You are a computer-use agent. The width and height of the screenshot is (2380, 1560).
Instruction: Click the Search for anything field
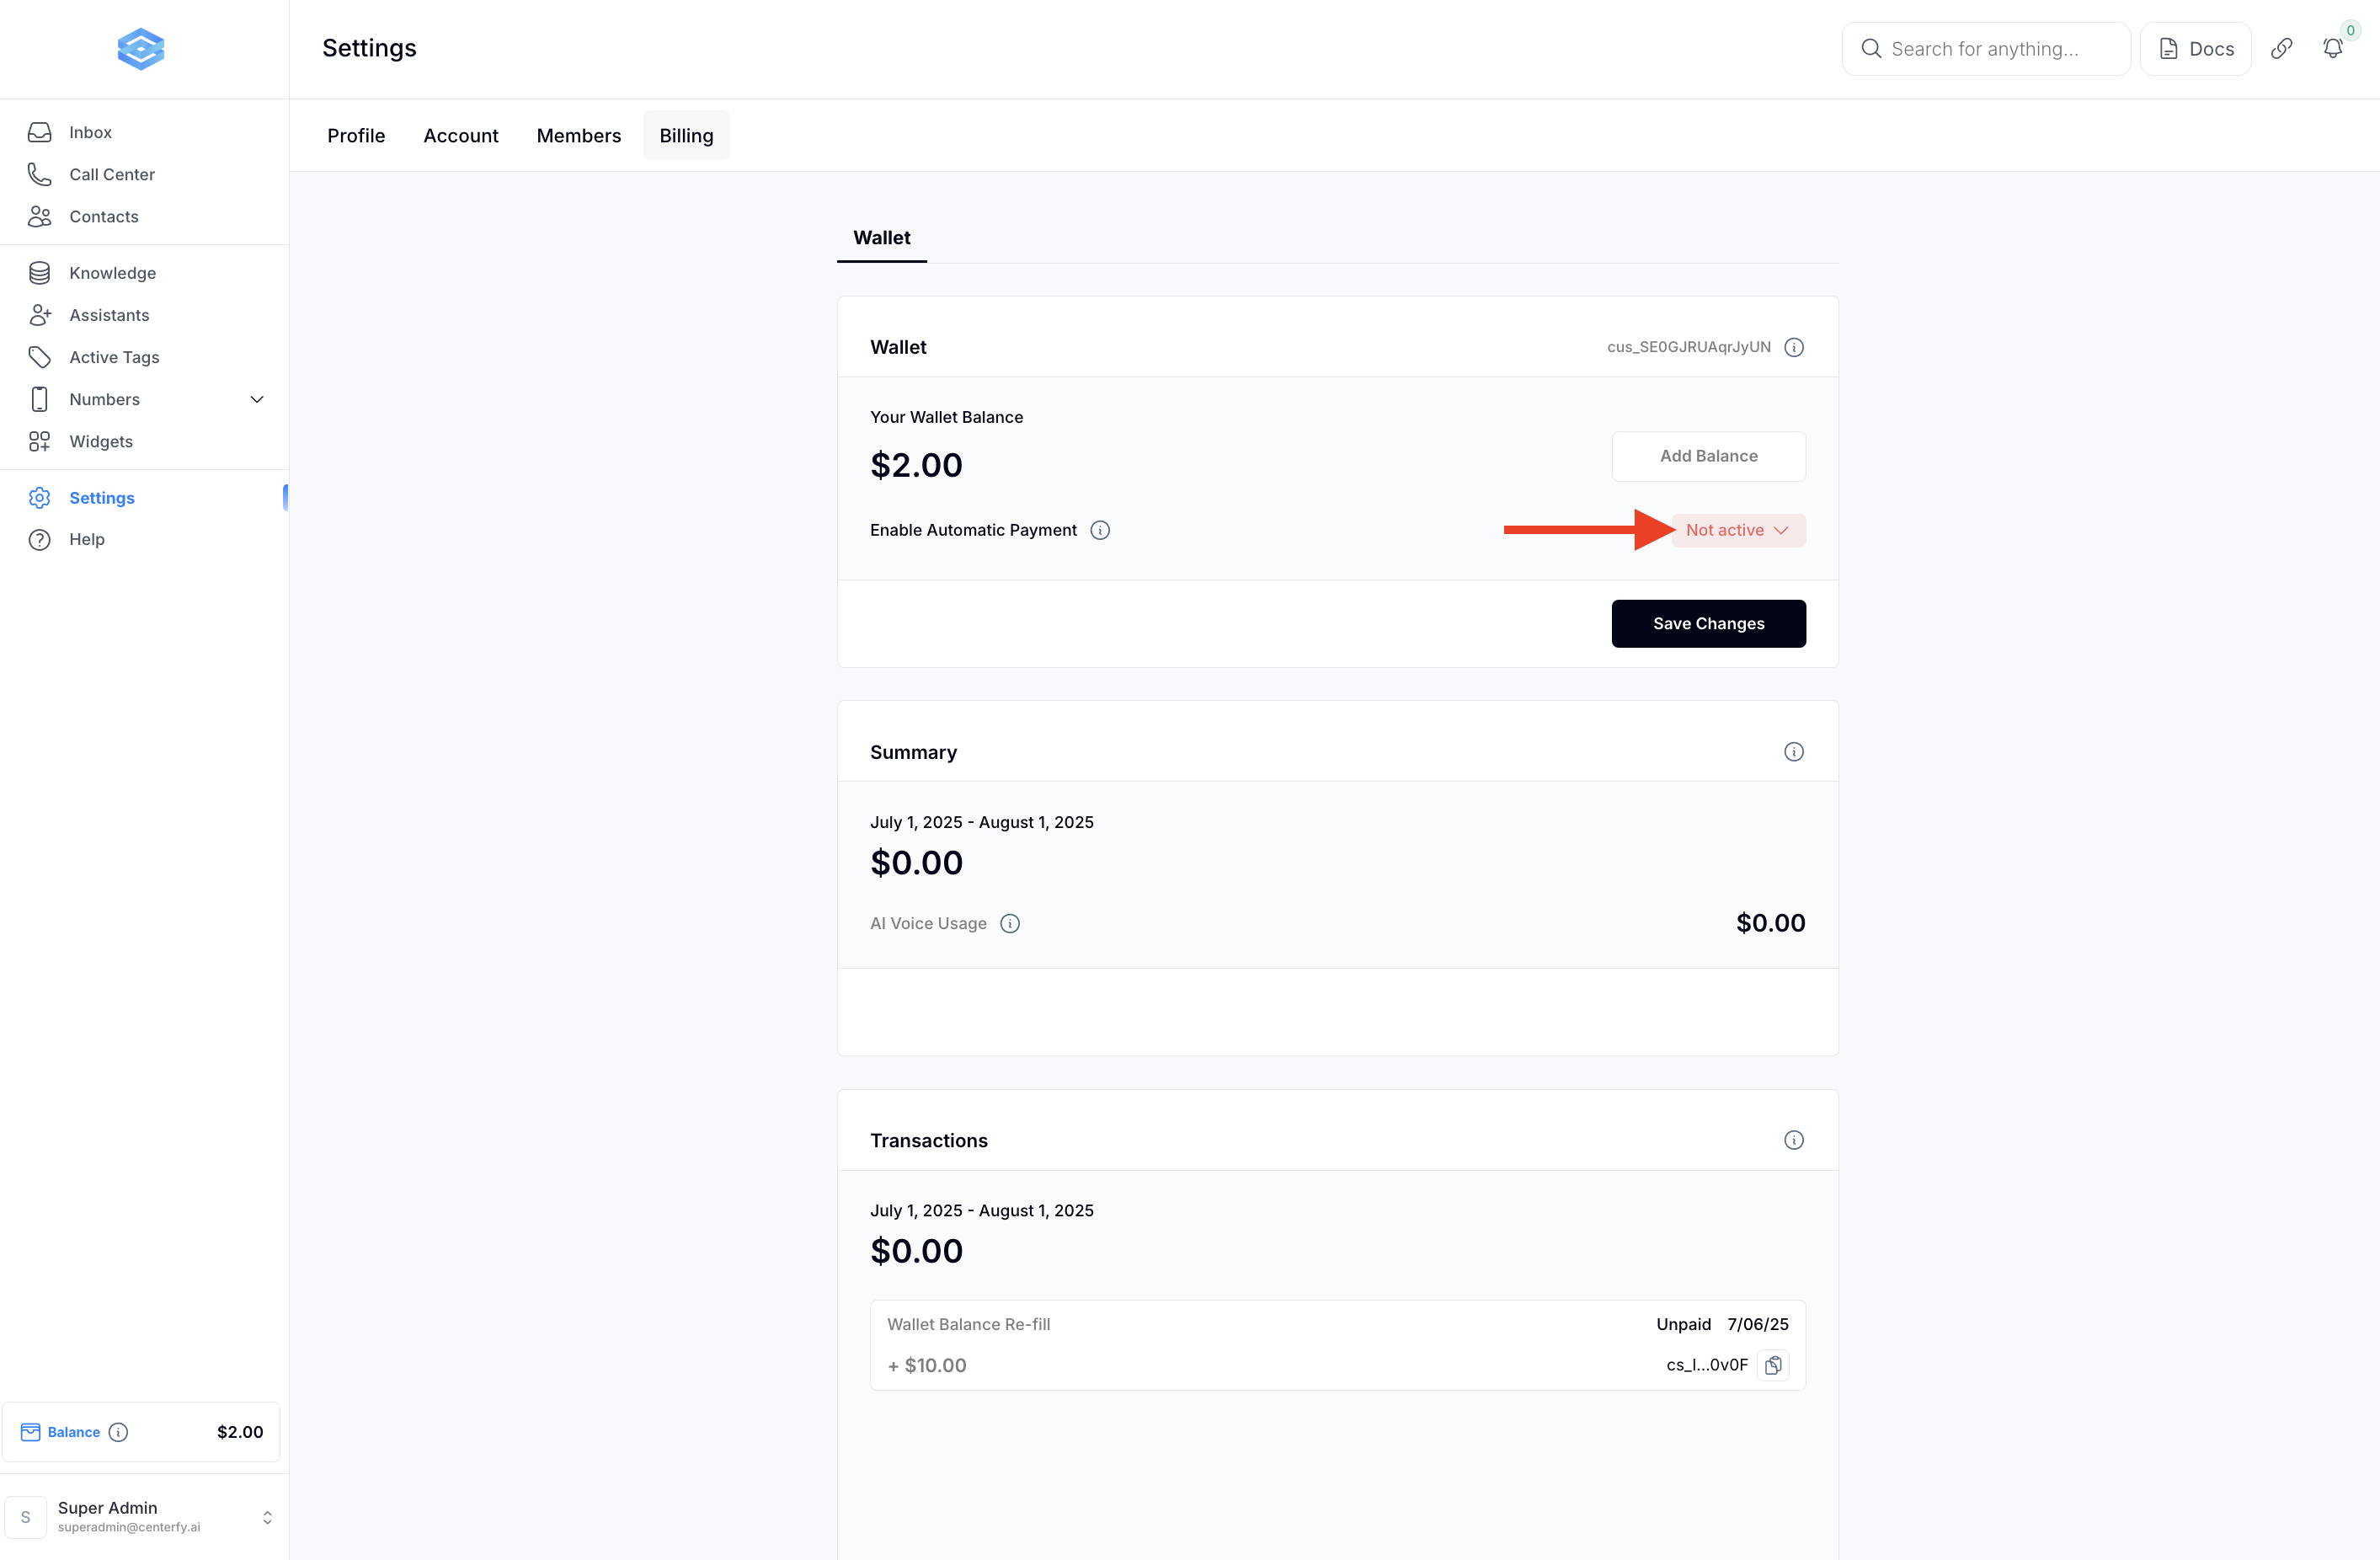(x=1985, y=48)
